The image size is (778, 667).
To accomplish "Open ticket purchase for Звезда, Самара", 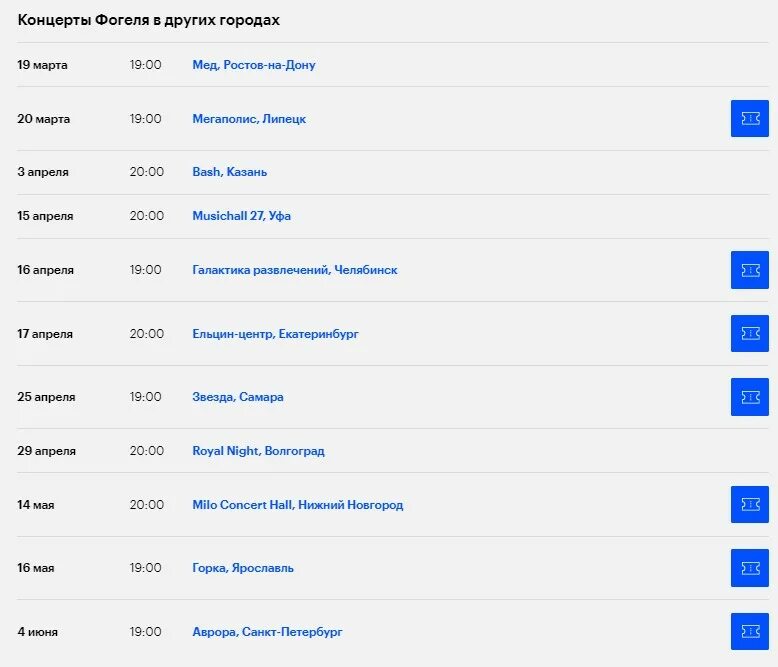I will tap(749, 397).
